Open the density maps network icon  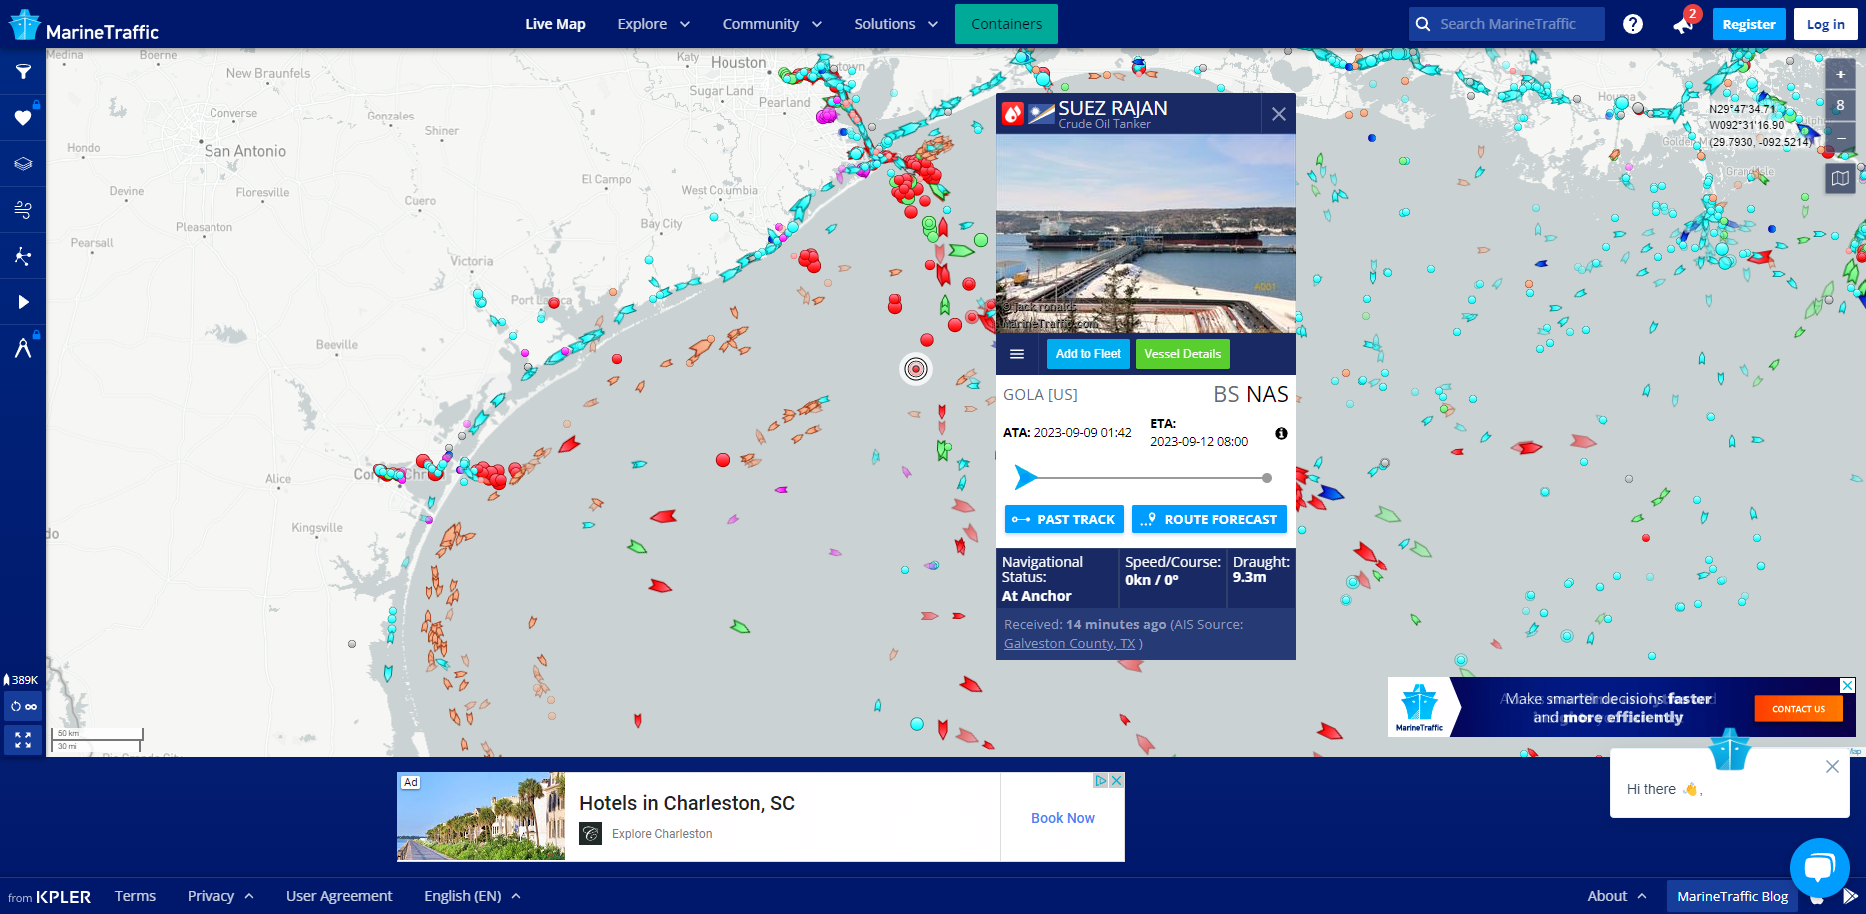pos(23,256)
